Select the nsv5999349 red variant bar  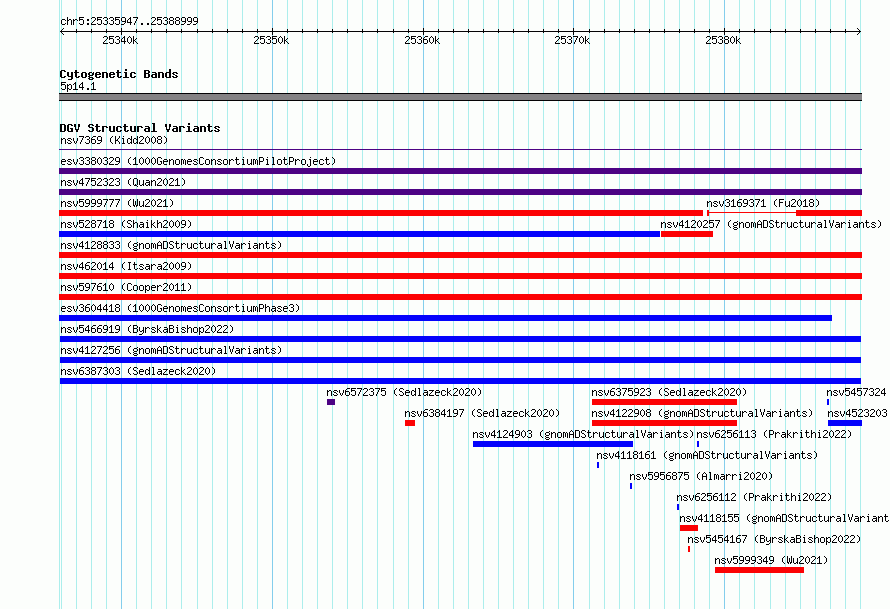(x=759, y=570)
